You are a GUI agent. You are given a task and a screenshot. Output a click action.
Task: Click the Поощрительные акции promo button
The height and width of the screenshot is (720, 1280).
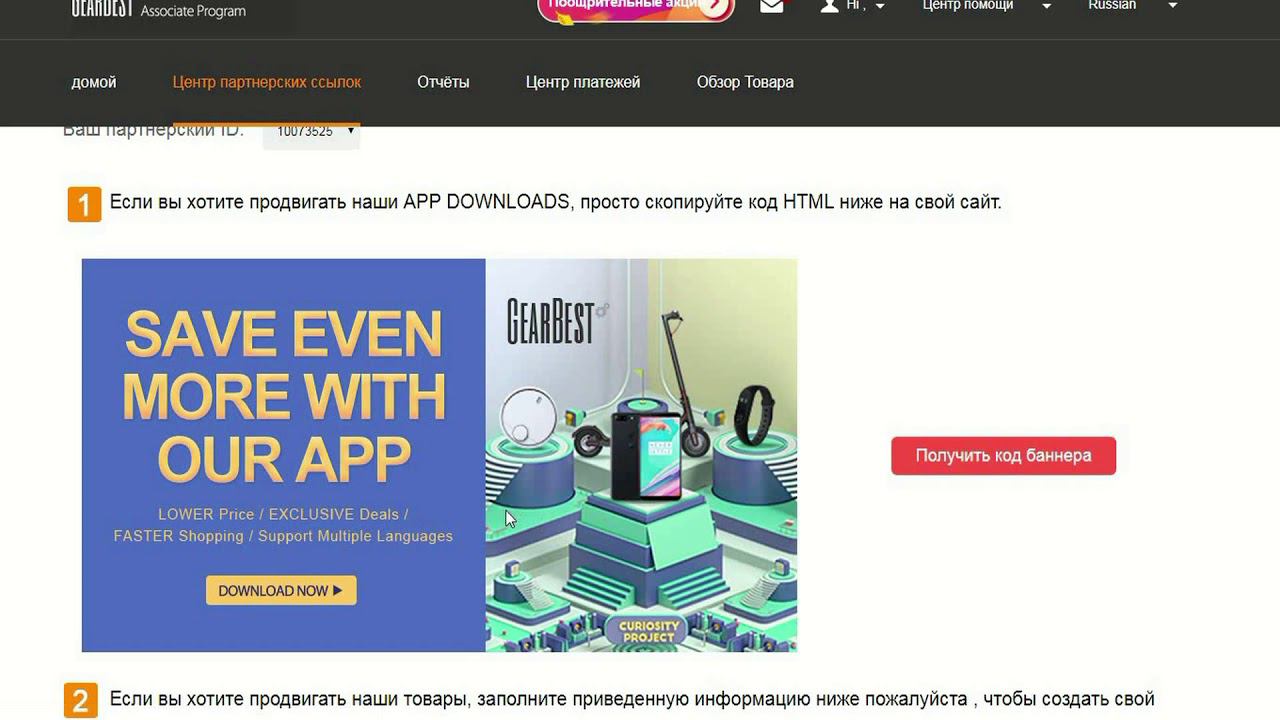636,8
